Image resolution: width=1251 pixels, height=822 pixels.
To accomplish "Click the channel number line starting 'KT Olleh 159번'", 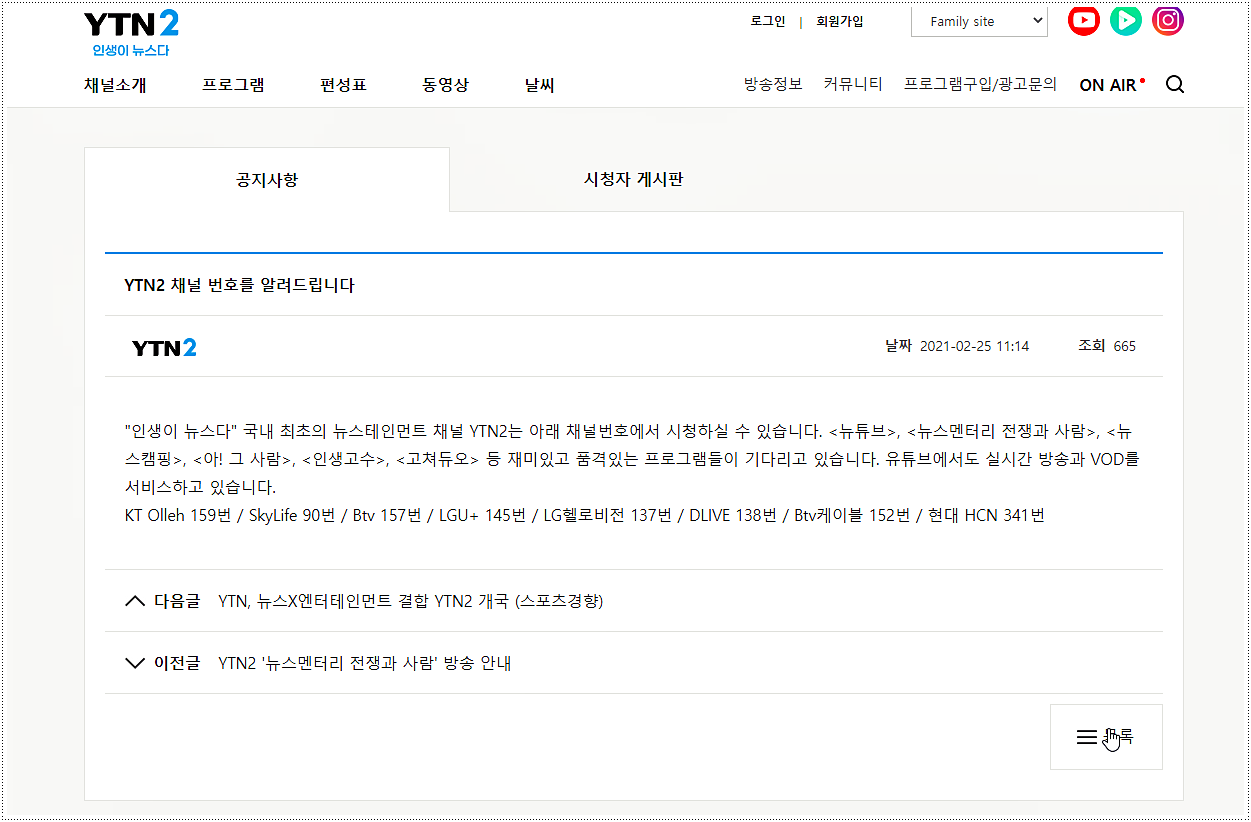I will pyautogui.click(x=584, y=516).
